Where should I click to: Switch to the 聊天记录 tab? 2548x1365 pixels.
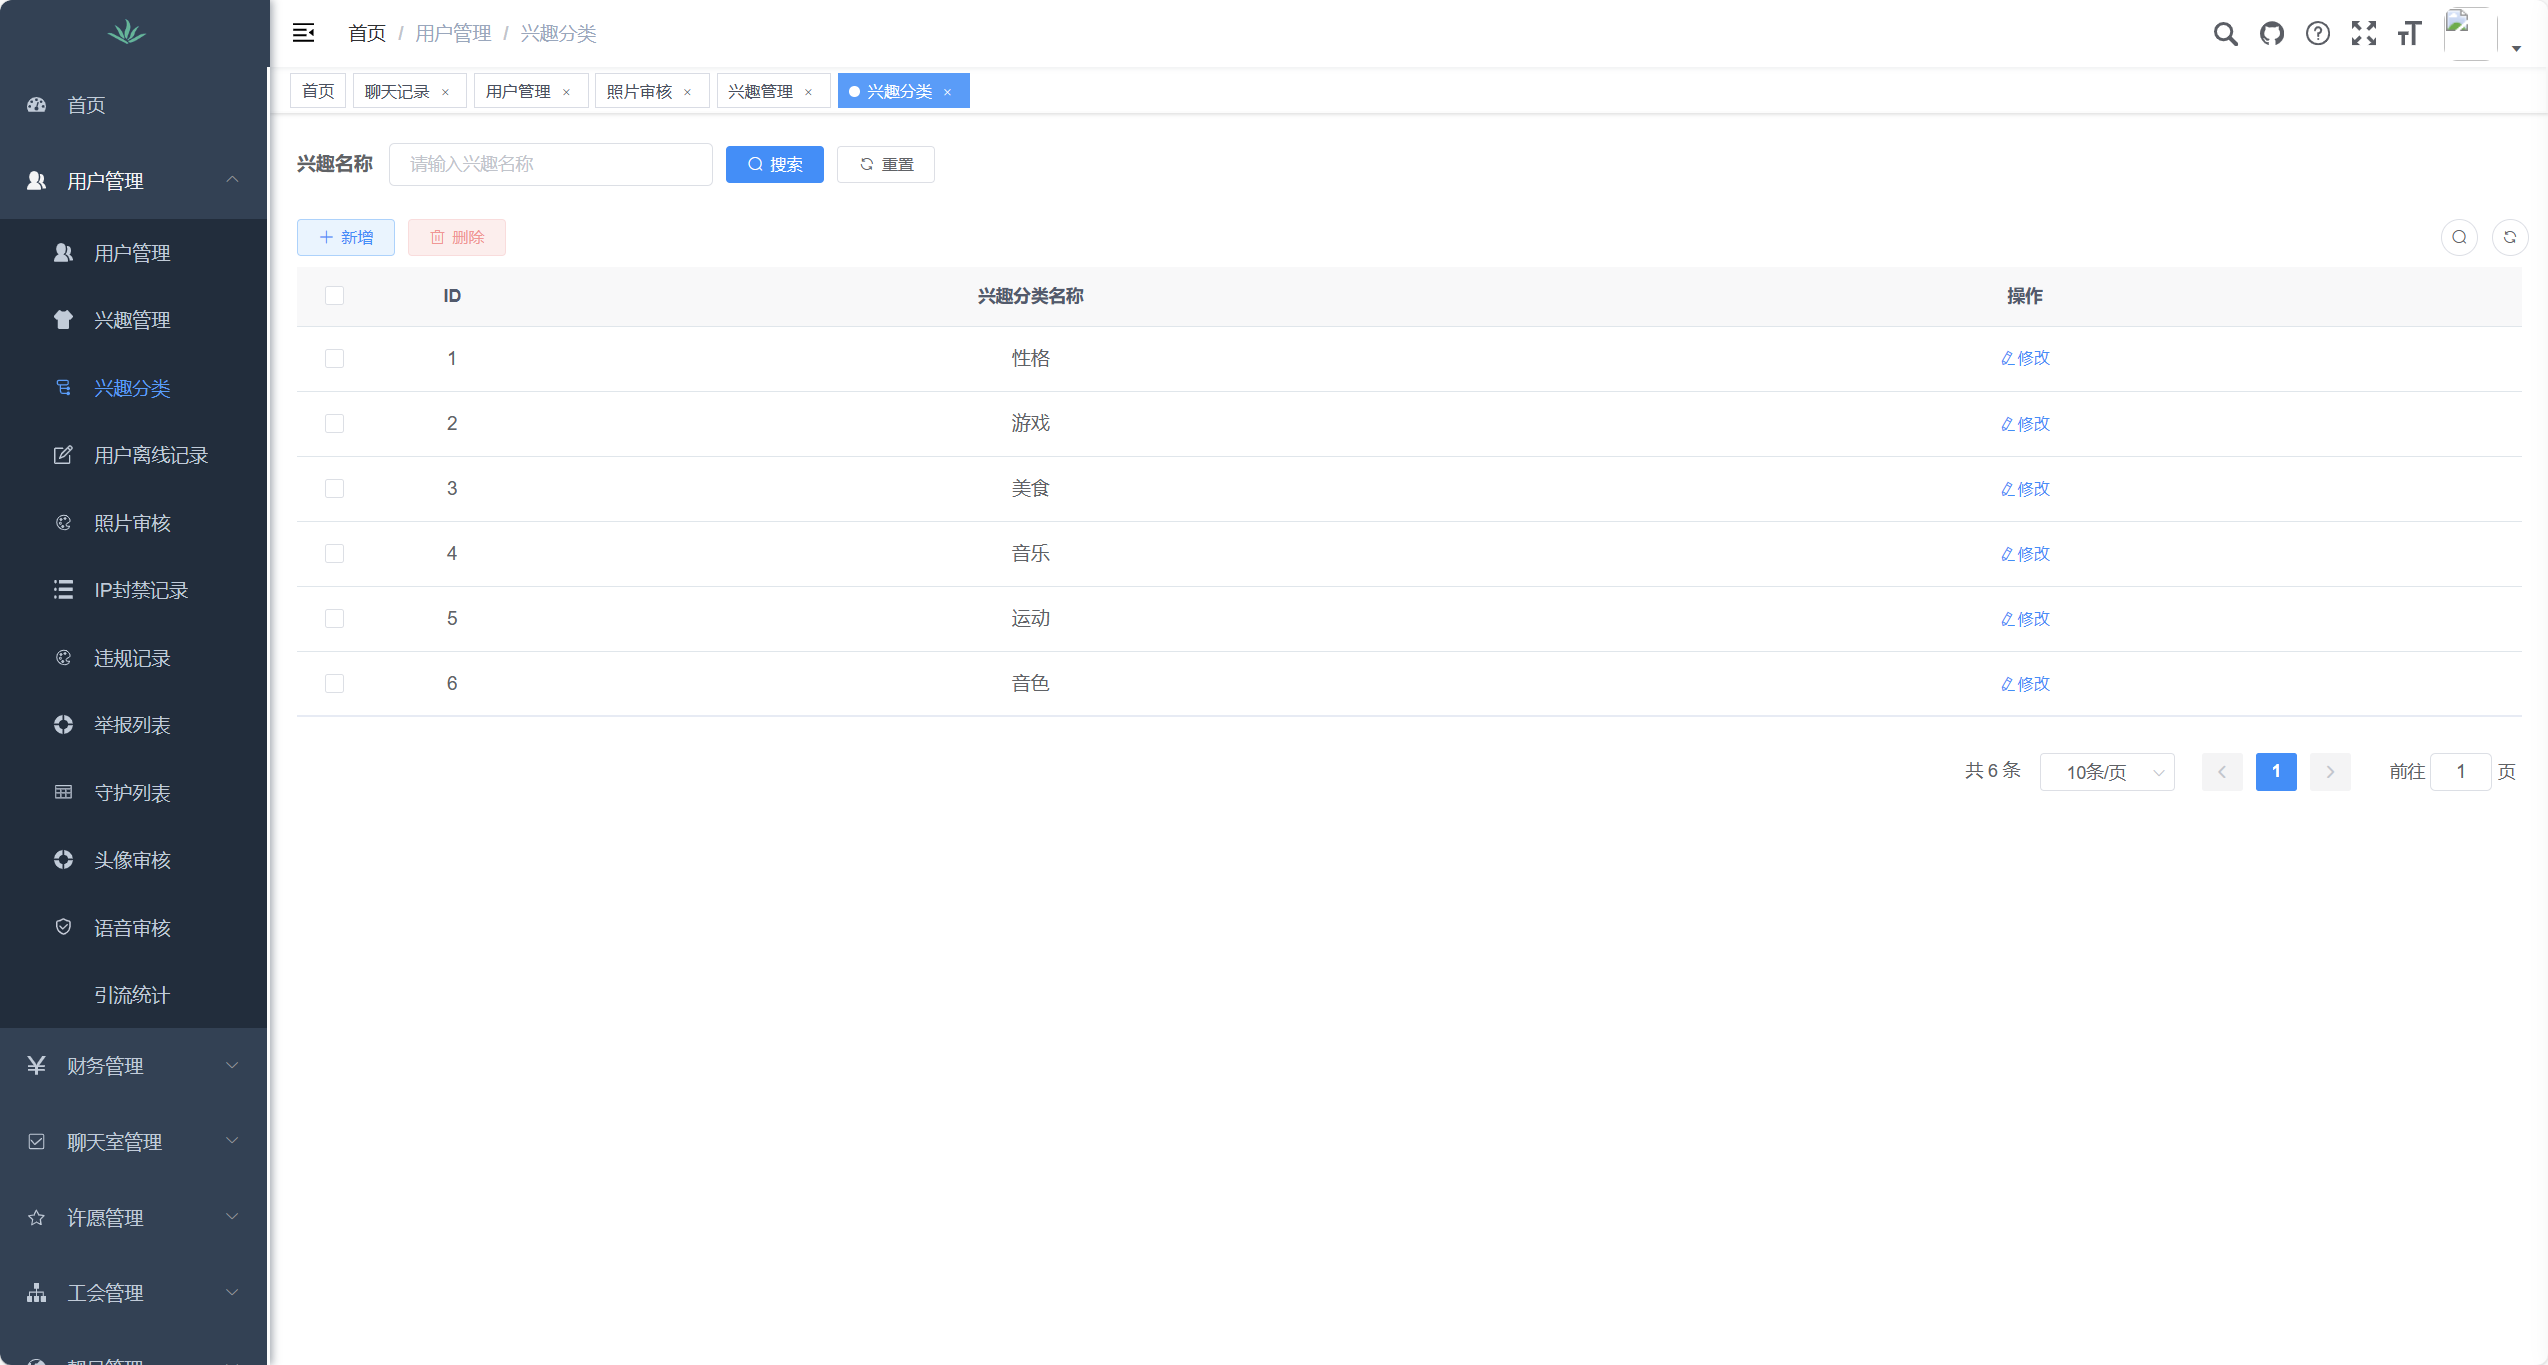pos(397,91)
